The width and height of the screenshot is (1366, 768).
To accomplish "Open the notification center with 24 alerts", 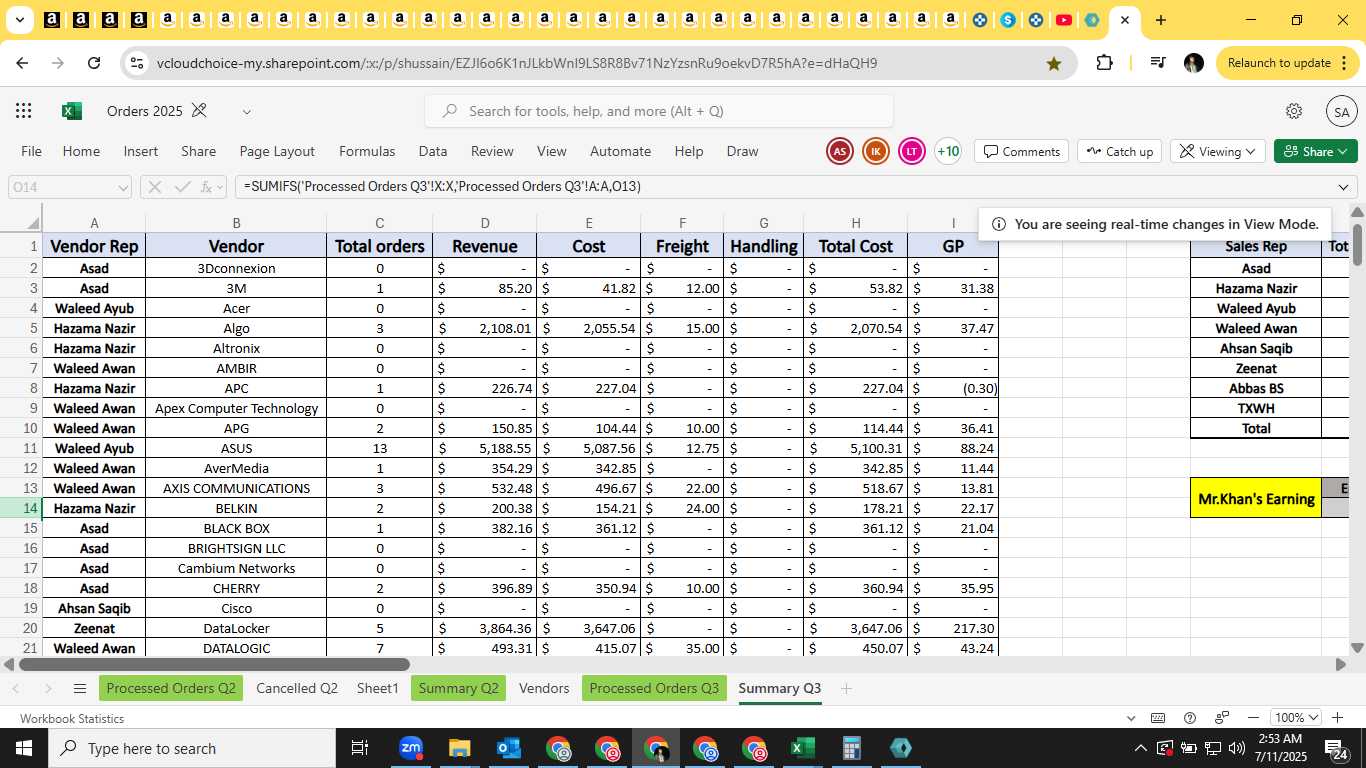I will pos(1335,748).
